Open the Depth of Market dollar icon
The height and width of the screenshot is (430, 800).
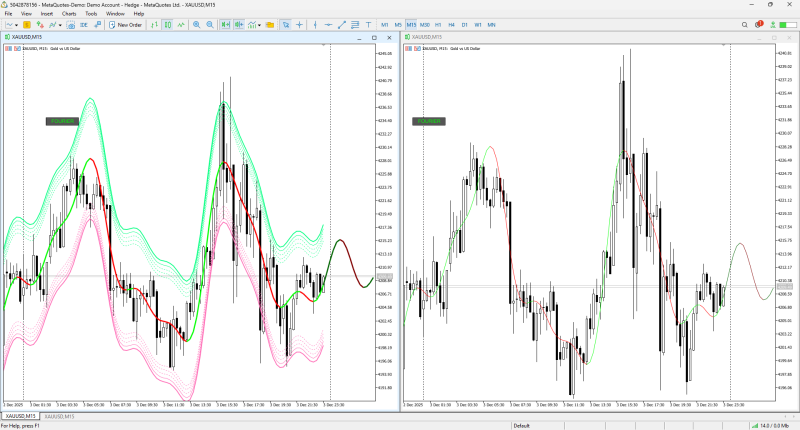pos(27,24)
